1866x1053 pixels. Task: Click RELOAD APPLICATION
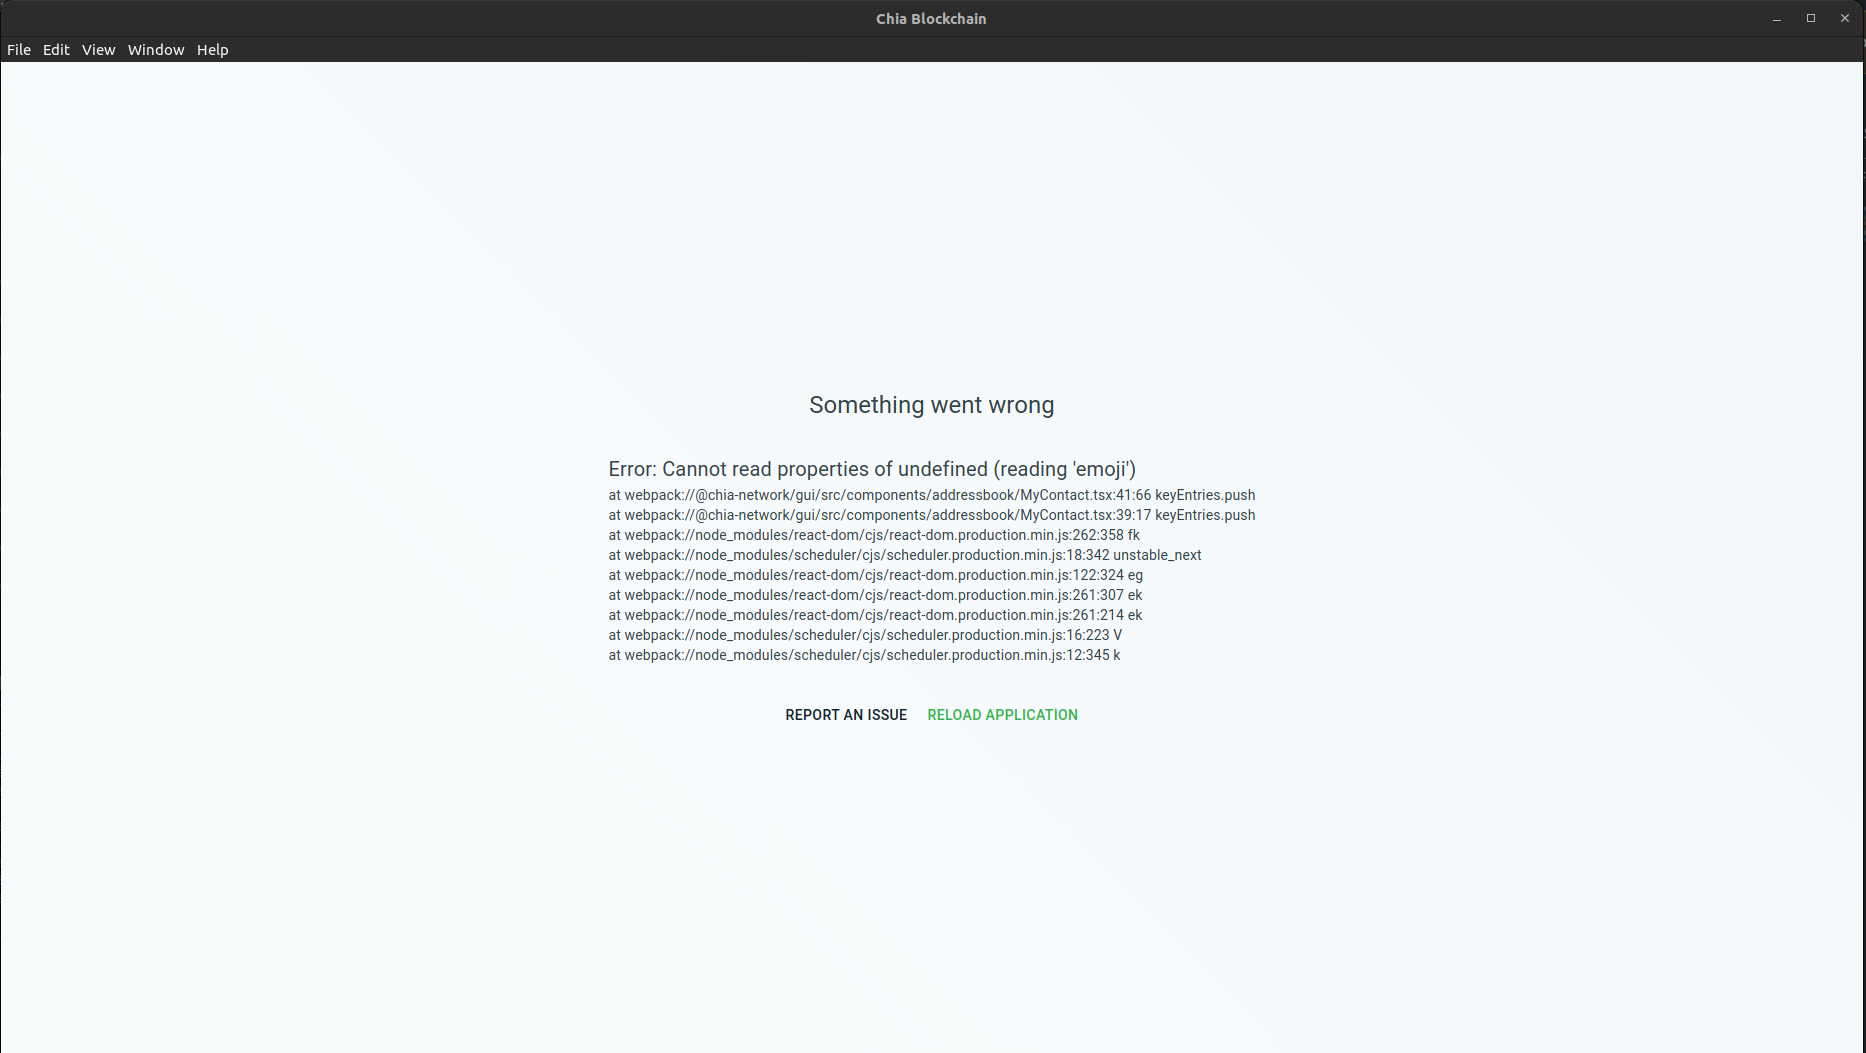pyautogui.click(x=1001, y=714)
